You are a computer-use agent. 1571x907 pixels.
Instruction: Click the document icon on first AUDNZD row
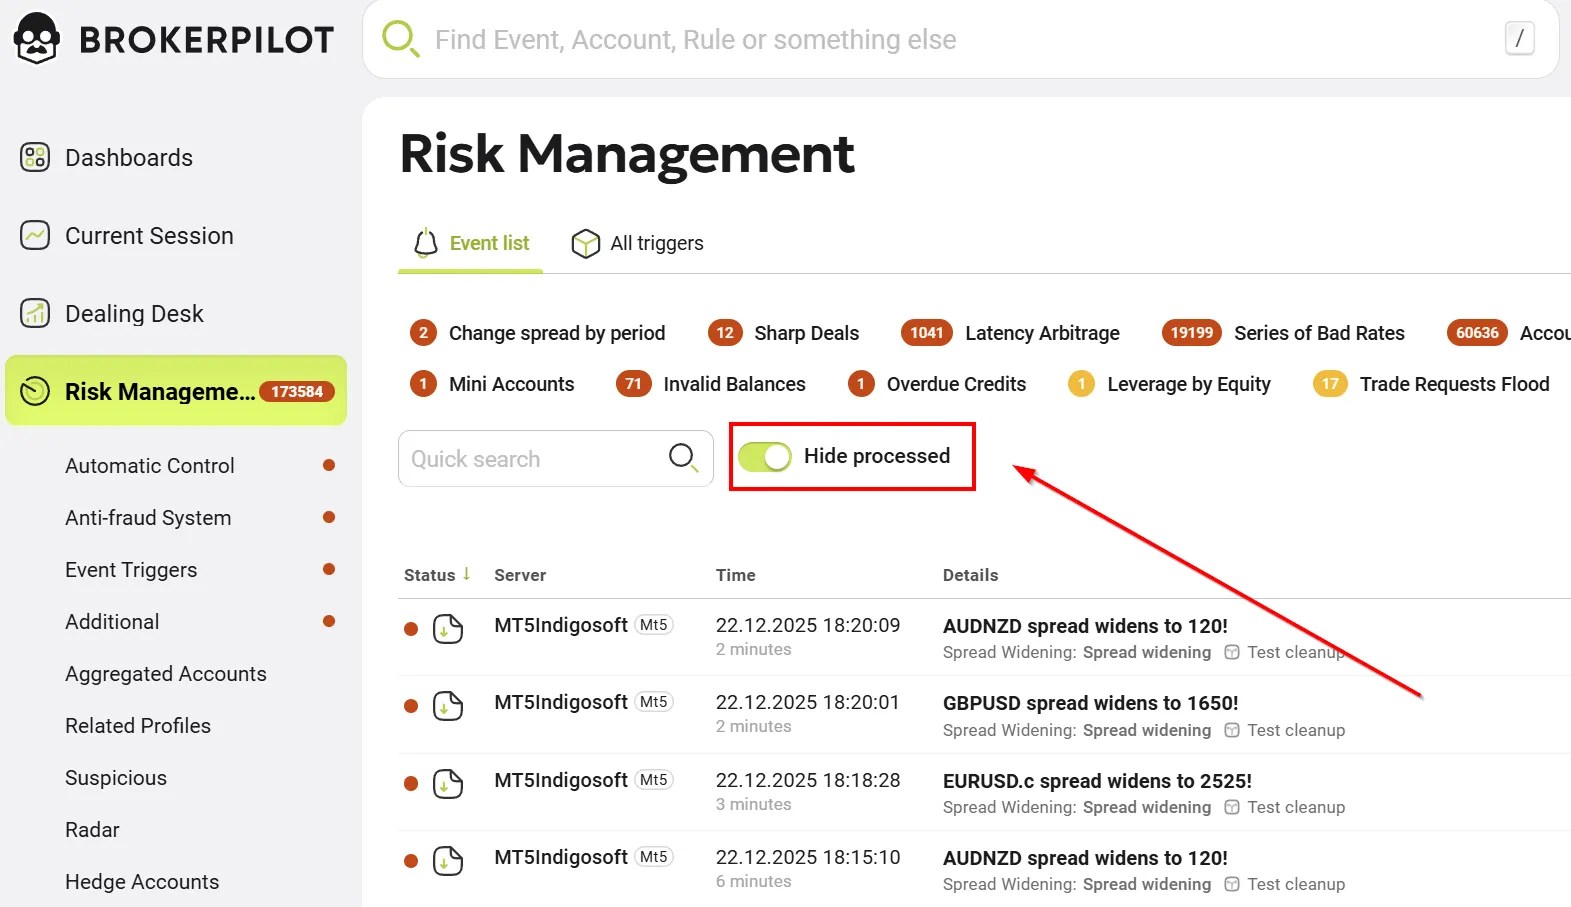tap(447, 629)
